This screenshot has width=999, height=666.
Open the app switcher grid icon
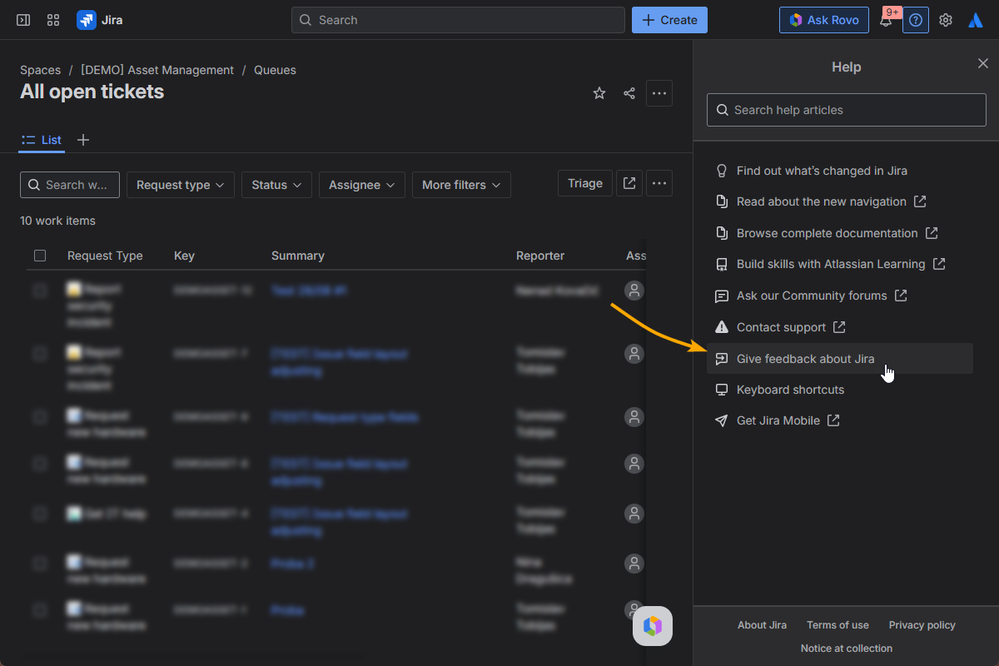click(x=54, y=20)
